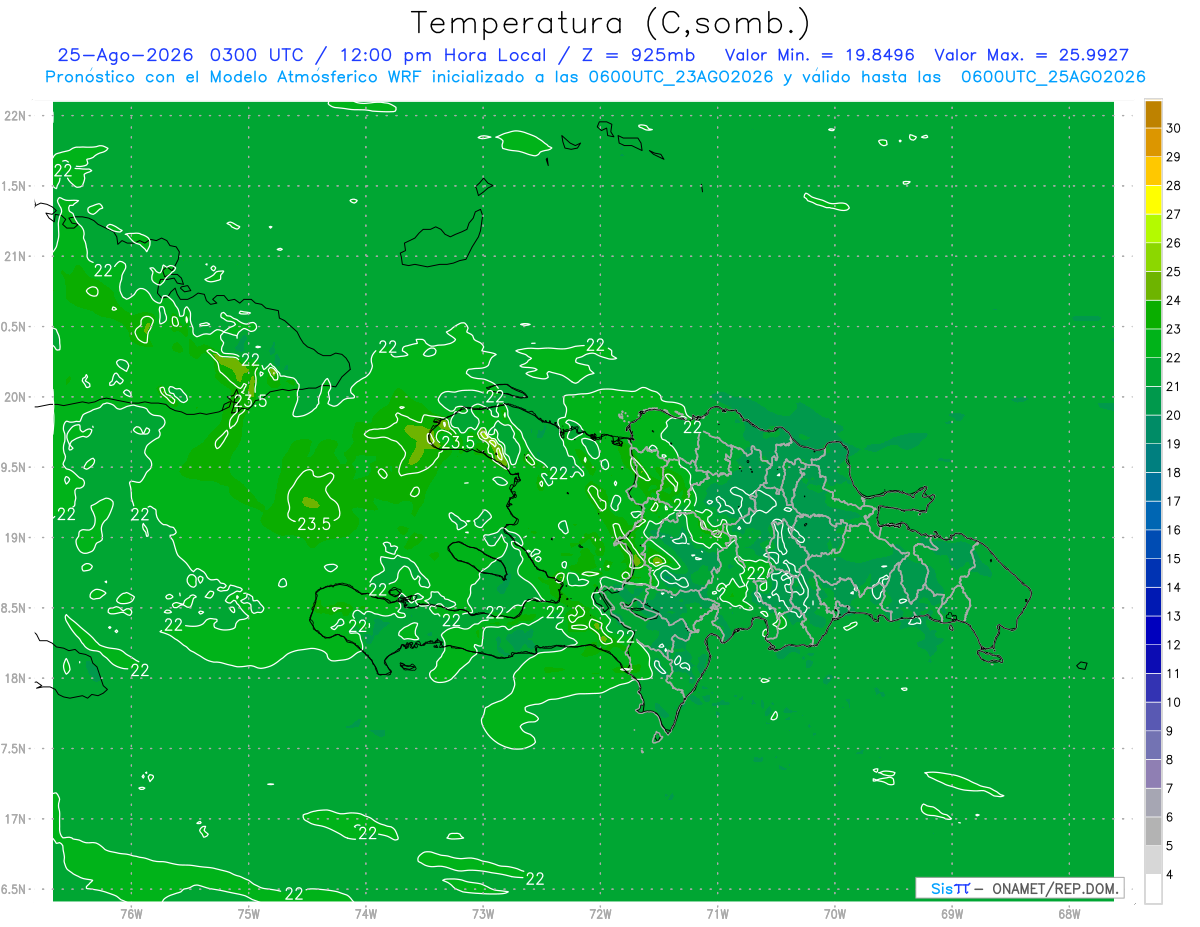Click latitude axis label '0.5N'

coord(15,327)
